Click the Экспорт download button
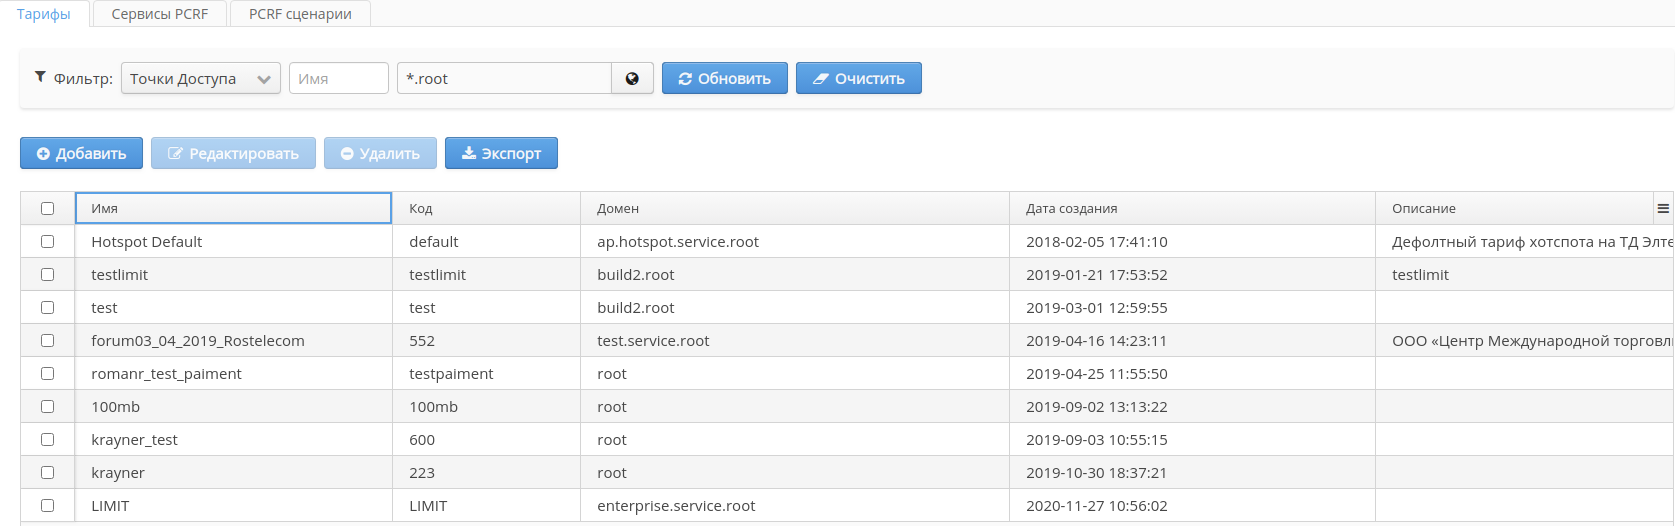This screenshot has width=1675, height=526. click(x=501, y=153)
